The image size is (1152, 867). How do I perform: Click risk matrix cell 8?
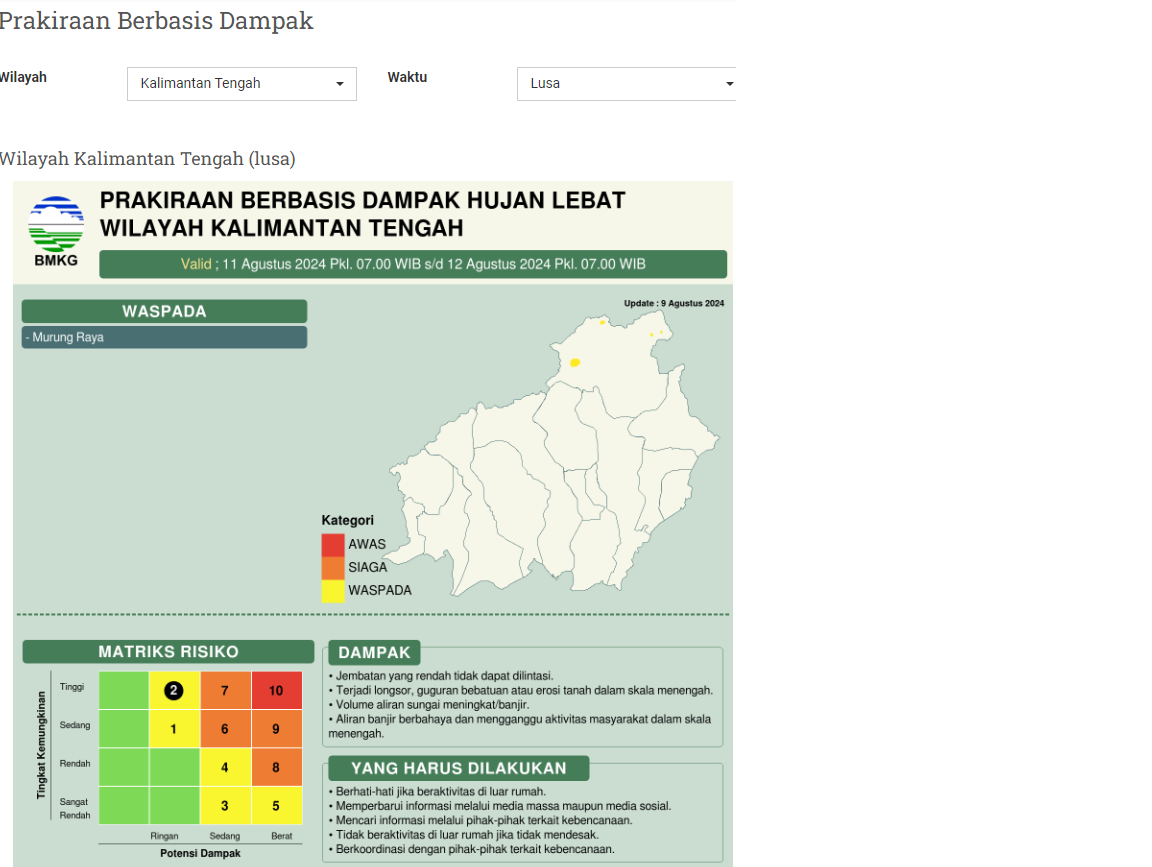coord(276,767)
